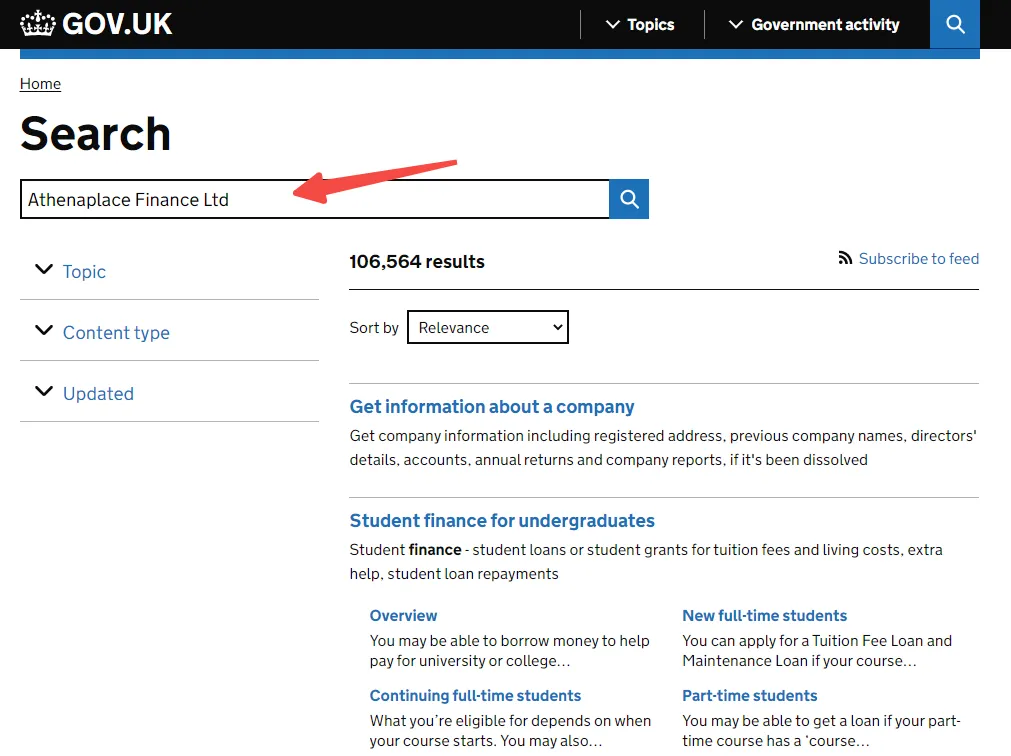Click the description starting 'Get company information including'
Screen dimensions: 1011x756
tap(663, 447)
